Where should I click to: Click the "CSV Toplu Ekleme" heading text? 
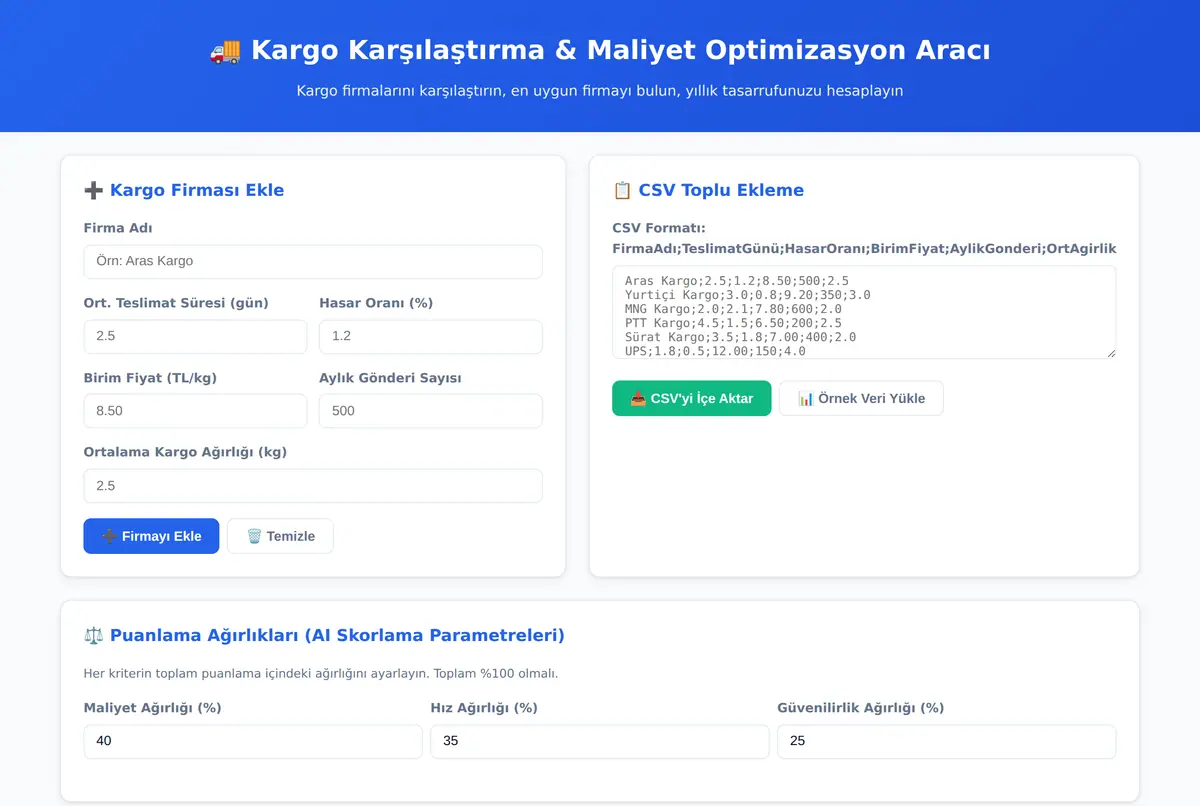721,190
